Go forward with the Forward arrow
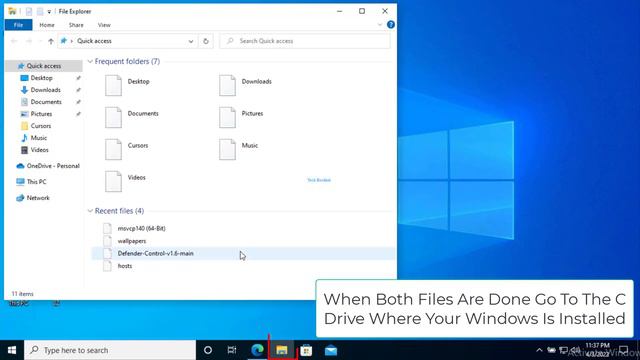The width and height of the screenshot is (640, 360). click(29, 41)
